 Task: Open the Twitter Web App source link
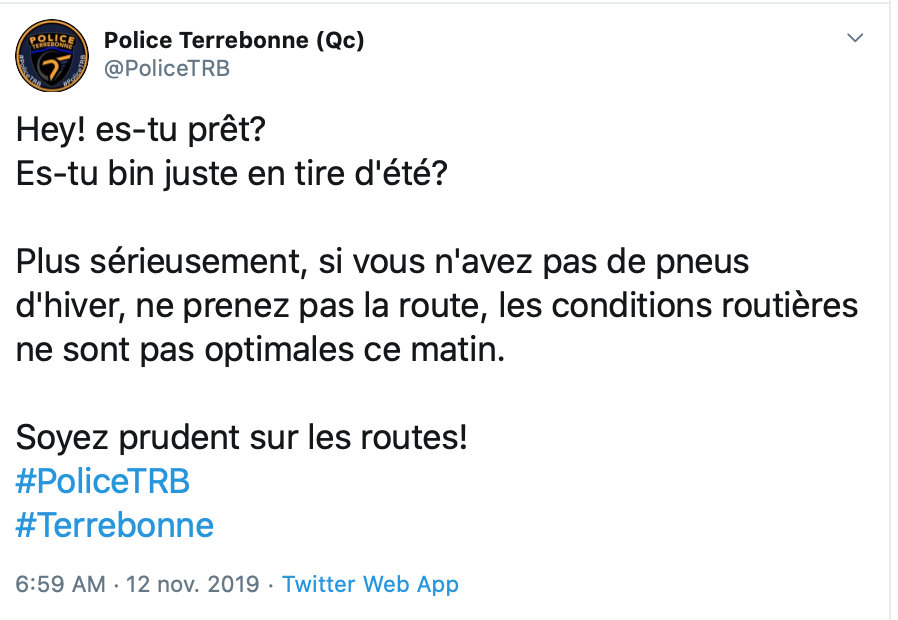[x=370, y=584]
